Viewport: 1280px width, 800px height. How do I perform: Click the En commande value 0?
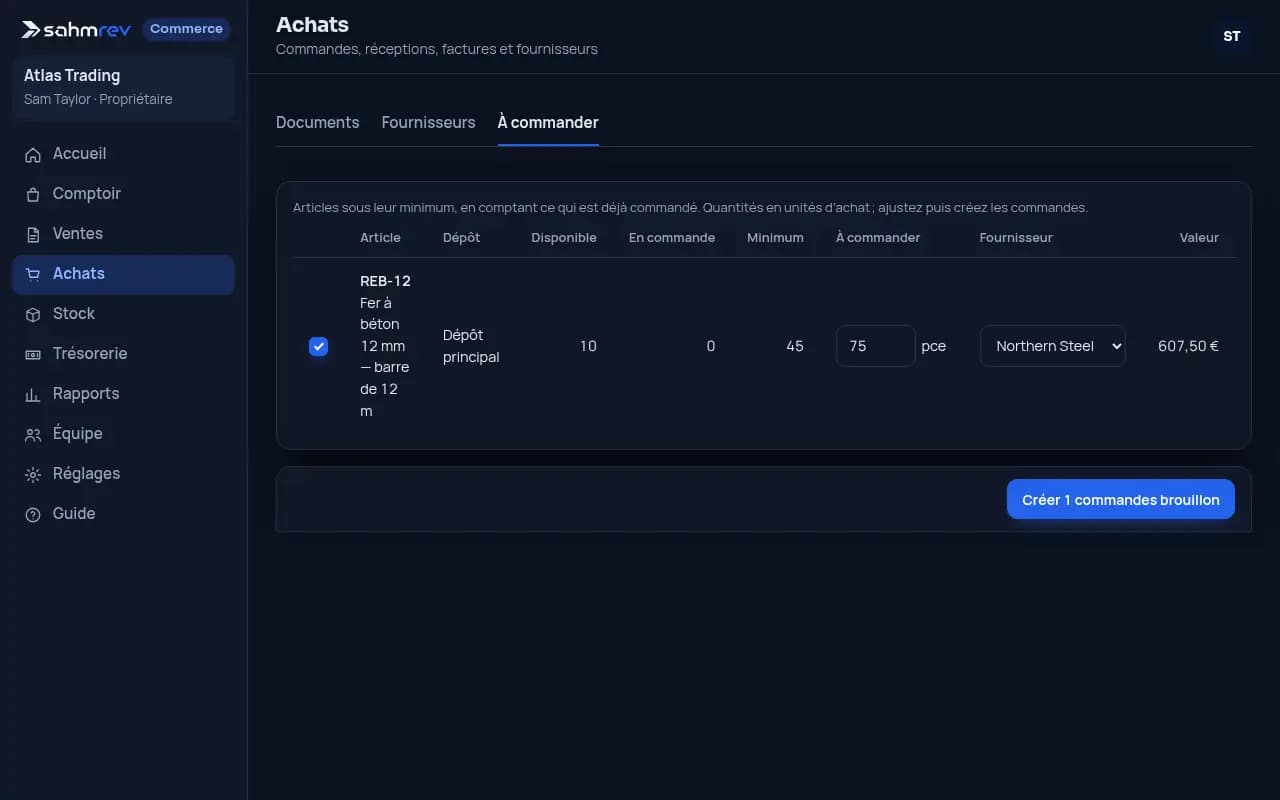710,346
